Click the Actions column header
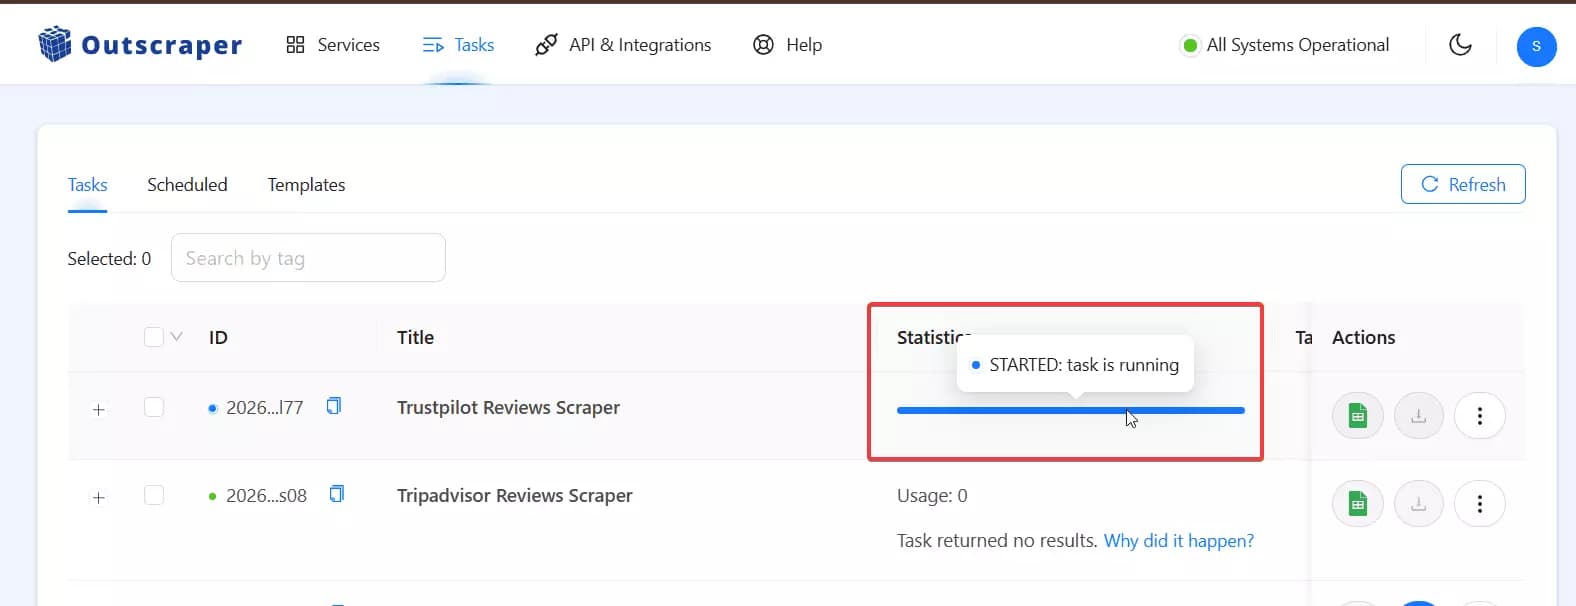 point(1363,337)
